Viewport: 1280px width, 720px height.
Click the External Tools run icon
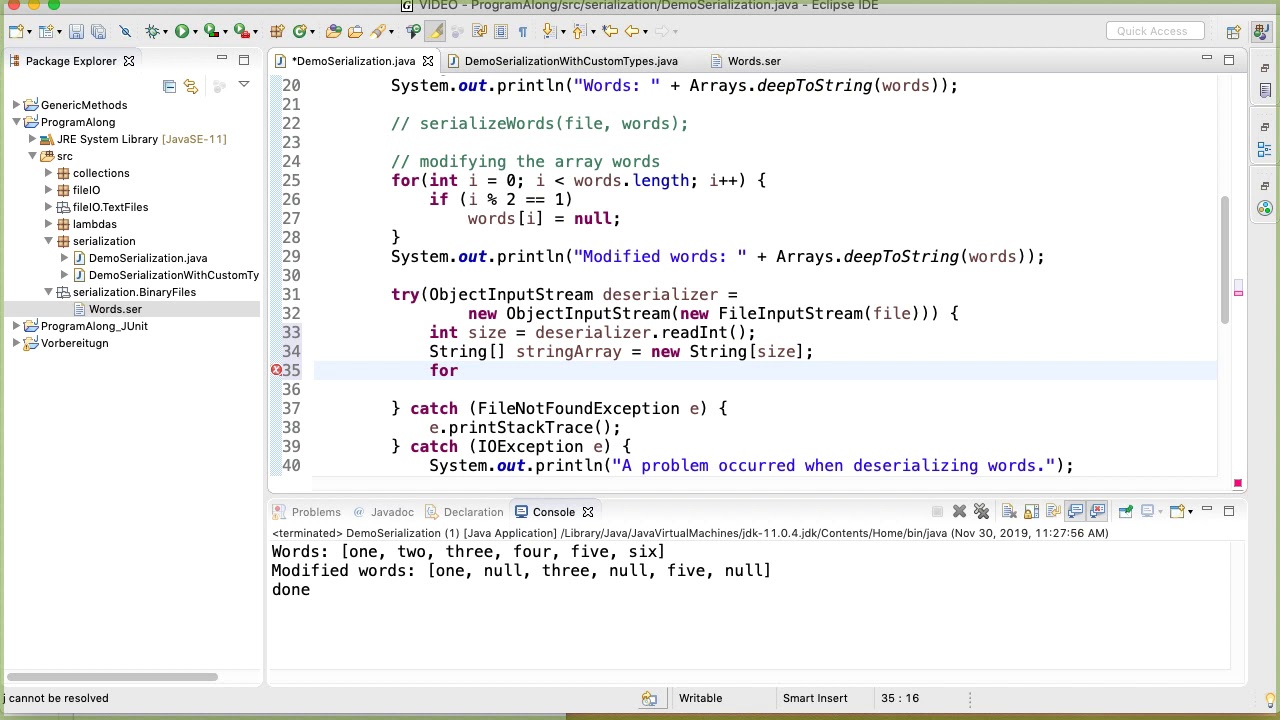pyautogui.click(x=241, y=31)
